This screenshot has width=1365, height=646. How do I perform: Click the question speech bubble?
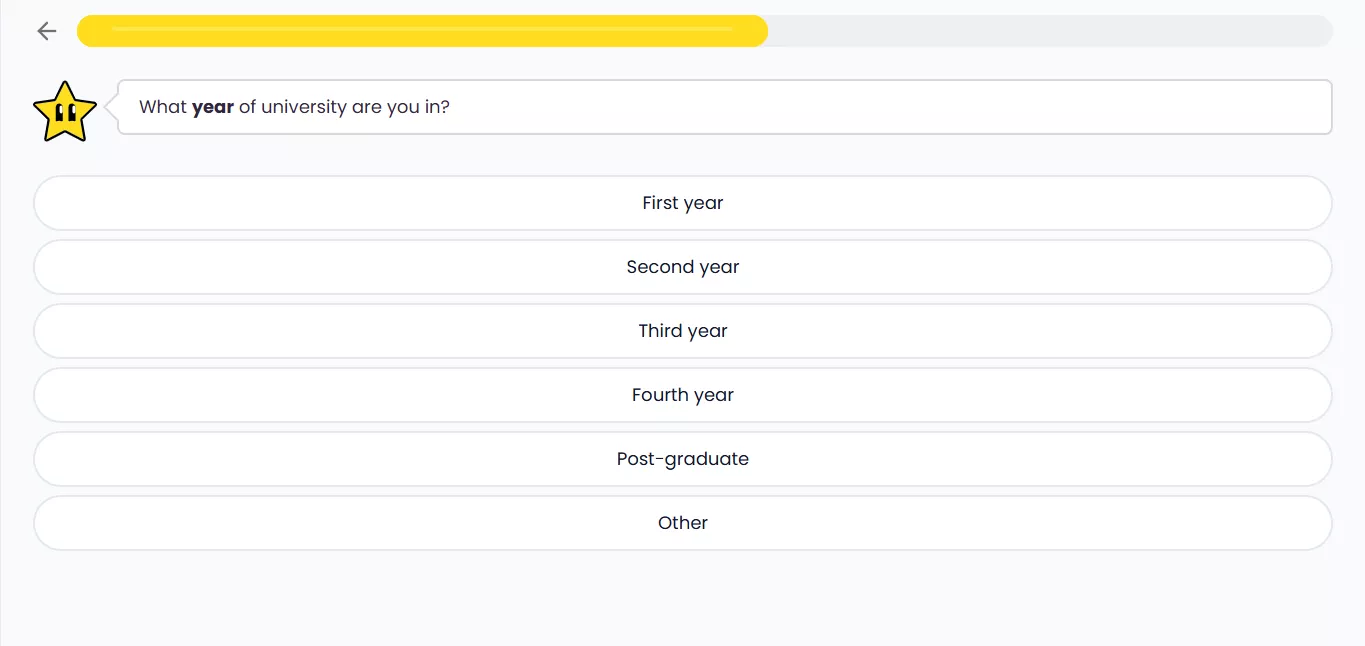(x=800, y=107)
